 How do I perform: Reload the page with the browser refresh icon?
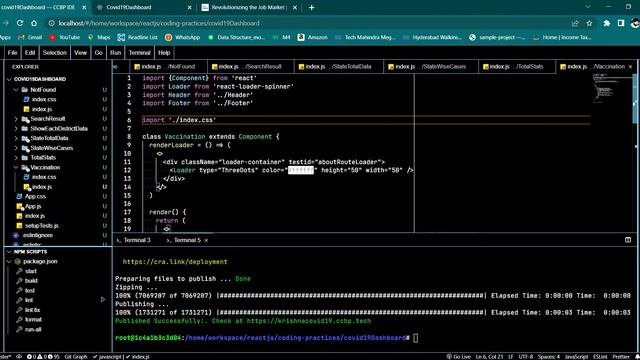pyautogui.click(x=20, y=23)
